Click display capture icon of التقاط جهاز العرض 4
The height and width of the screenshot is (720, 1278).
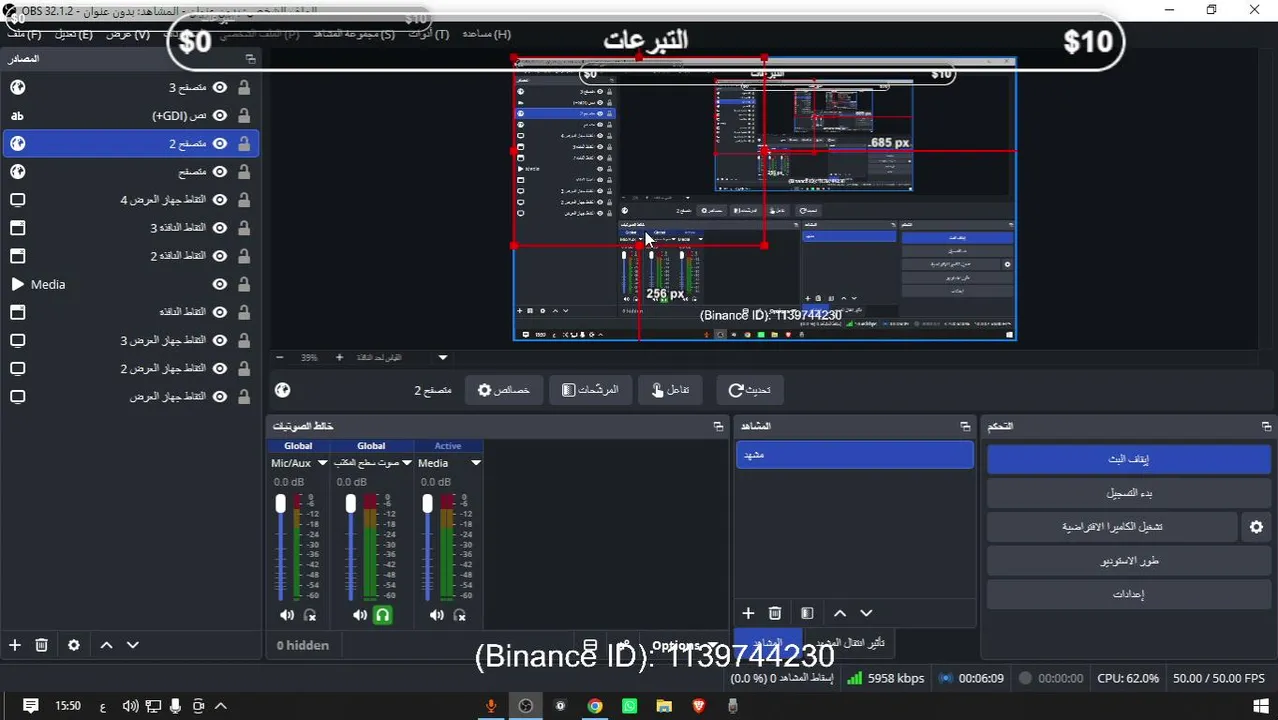click(x=17, y=199)
